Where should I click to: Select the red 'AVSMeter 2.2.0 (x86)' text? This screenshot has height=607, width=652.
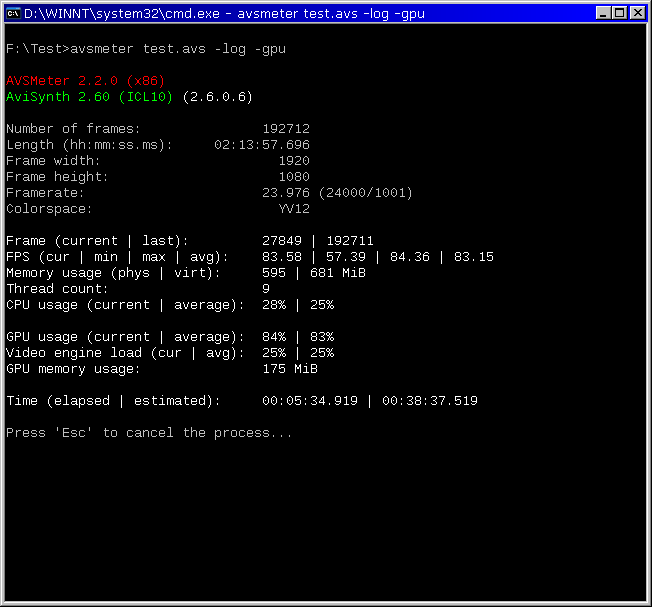(86, 81)
